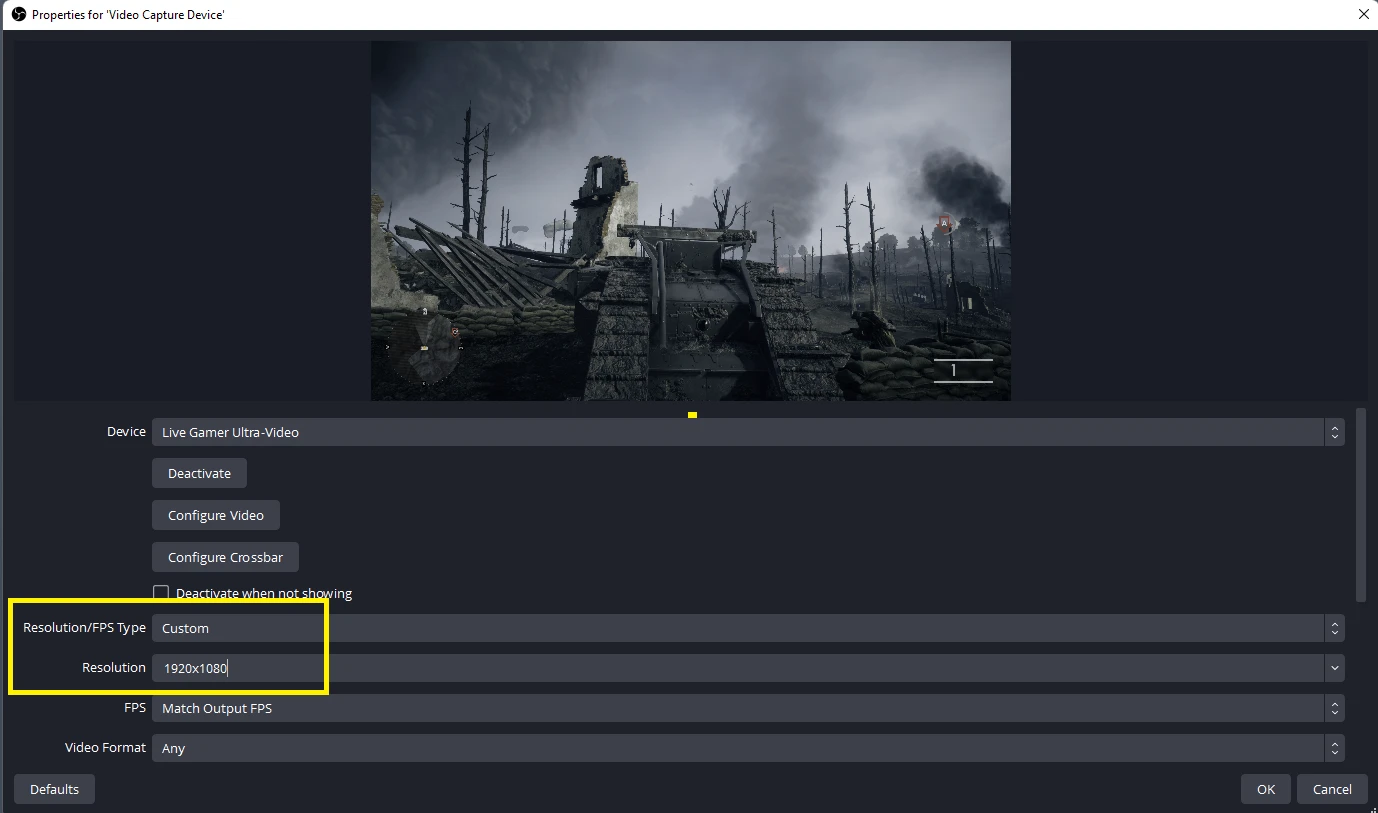Image resolution: width=1378 pixels, height=813 pixels.
Task: Click the video capture preview image
Action: (691, 221)
